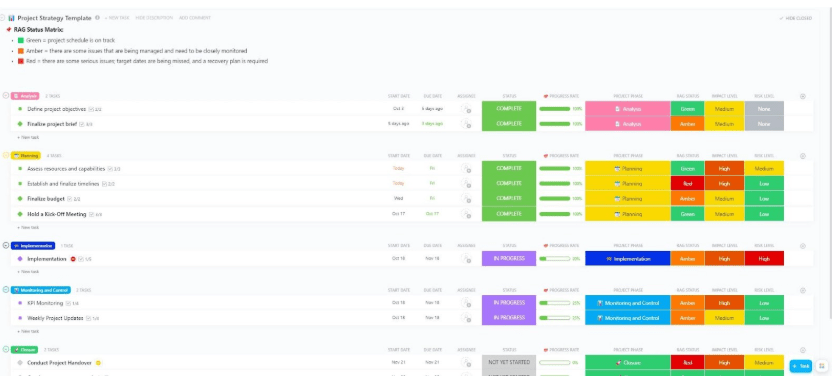
Task: Click ADD COMMENT in the header
Action: coord(194,18)
